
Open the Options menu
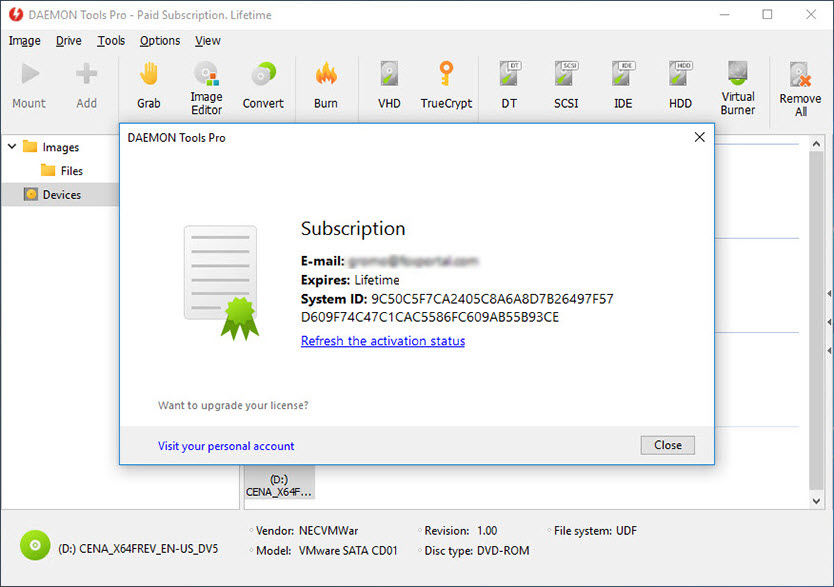(160, 41)
